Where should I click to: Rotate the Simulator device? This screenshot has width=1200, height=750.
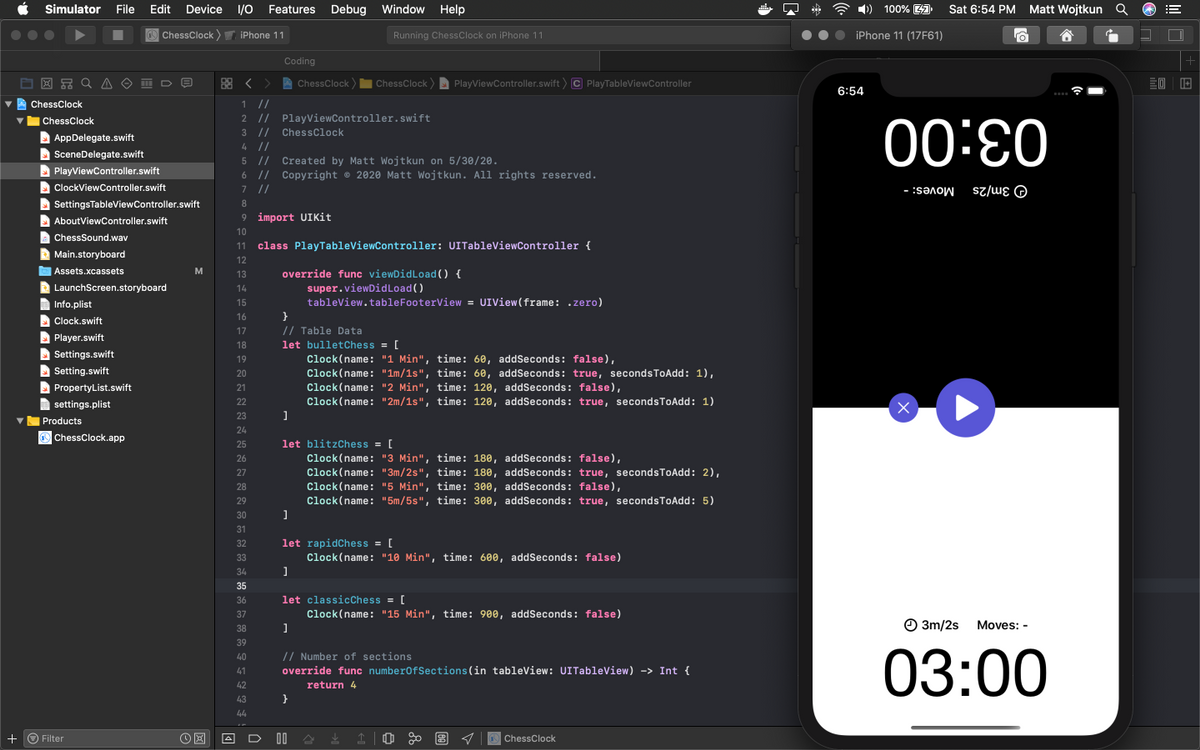pos(1112,35)
